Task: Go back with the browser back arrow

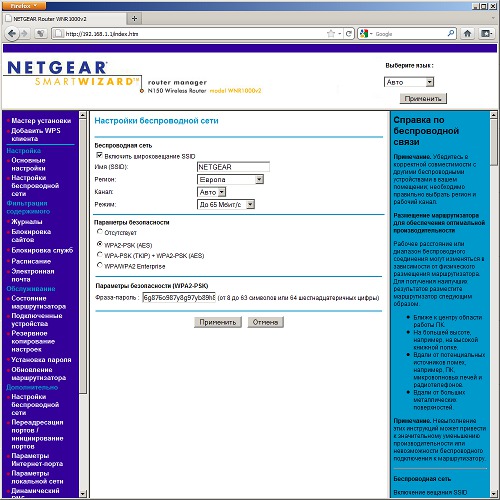Action: tap(12, 33)
